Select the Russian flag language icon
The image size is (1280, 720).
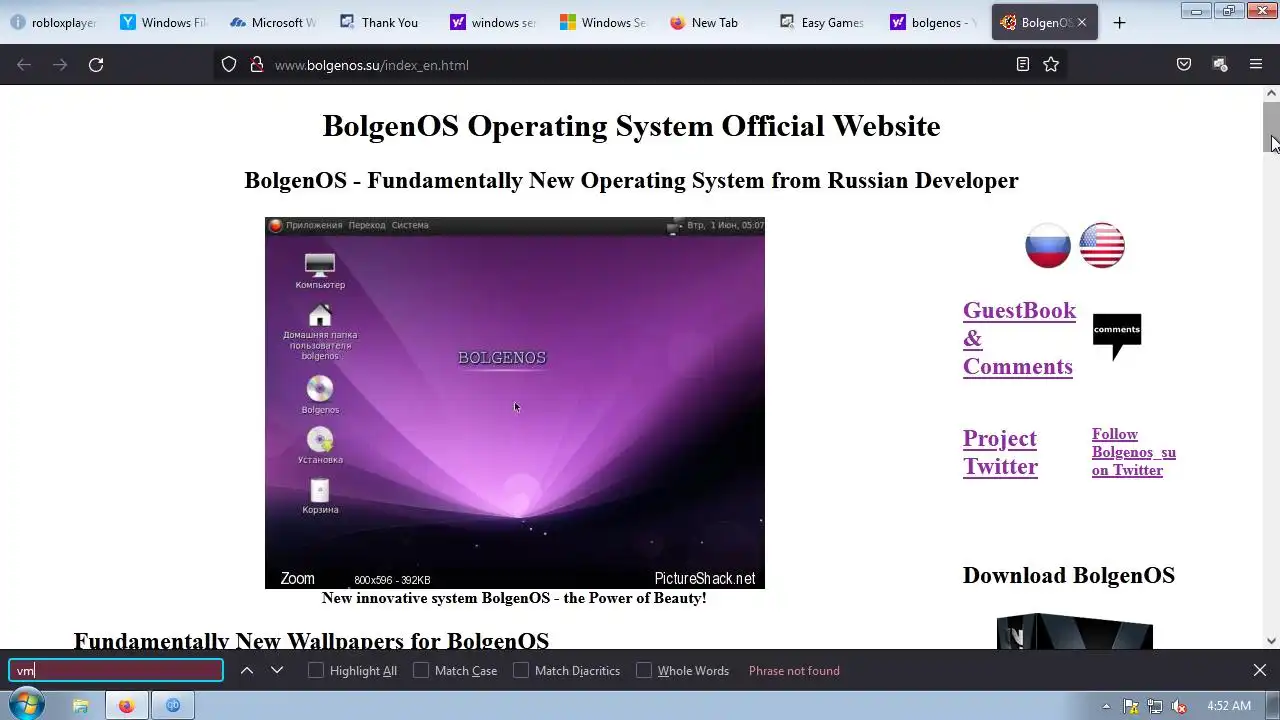tap(1048, 245)
